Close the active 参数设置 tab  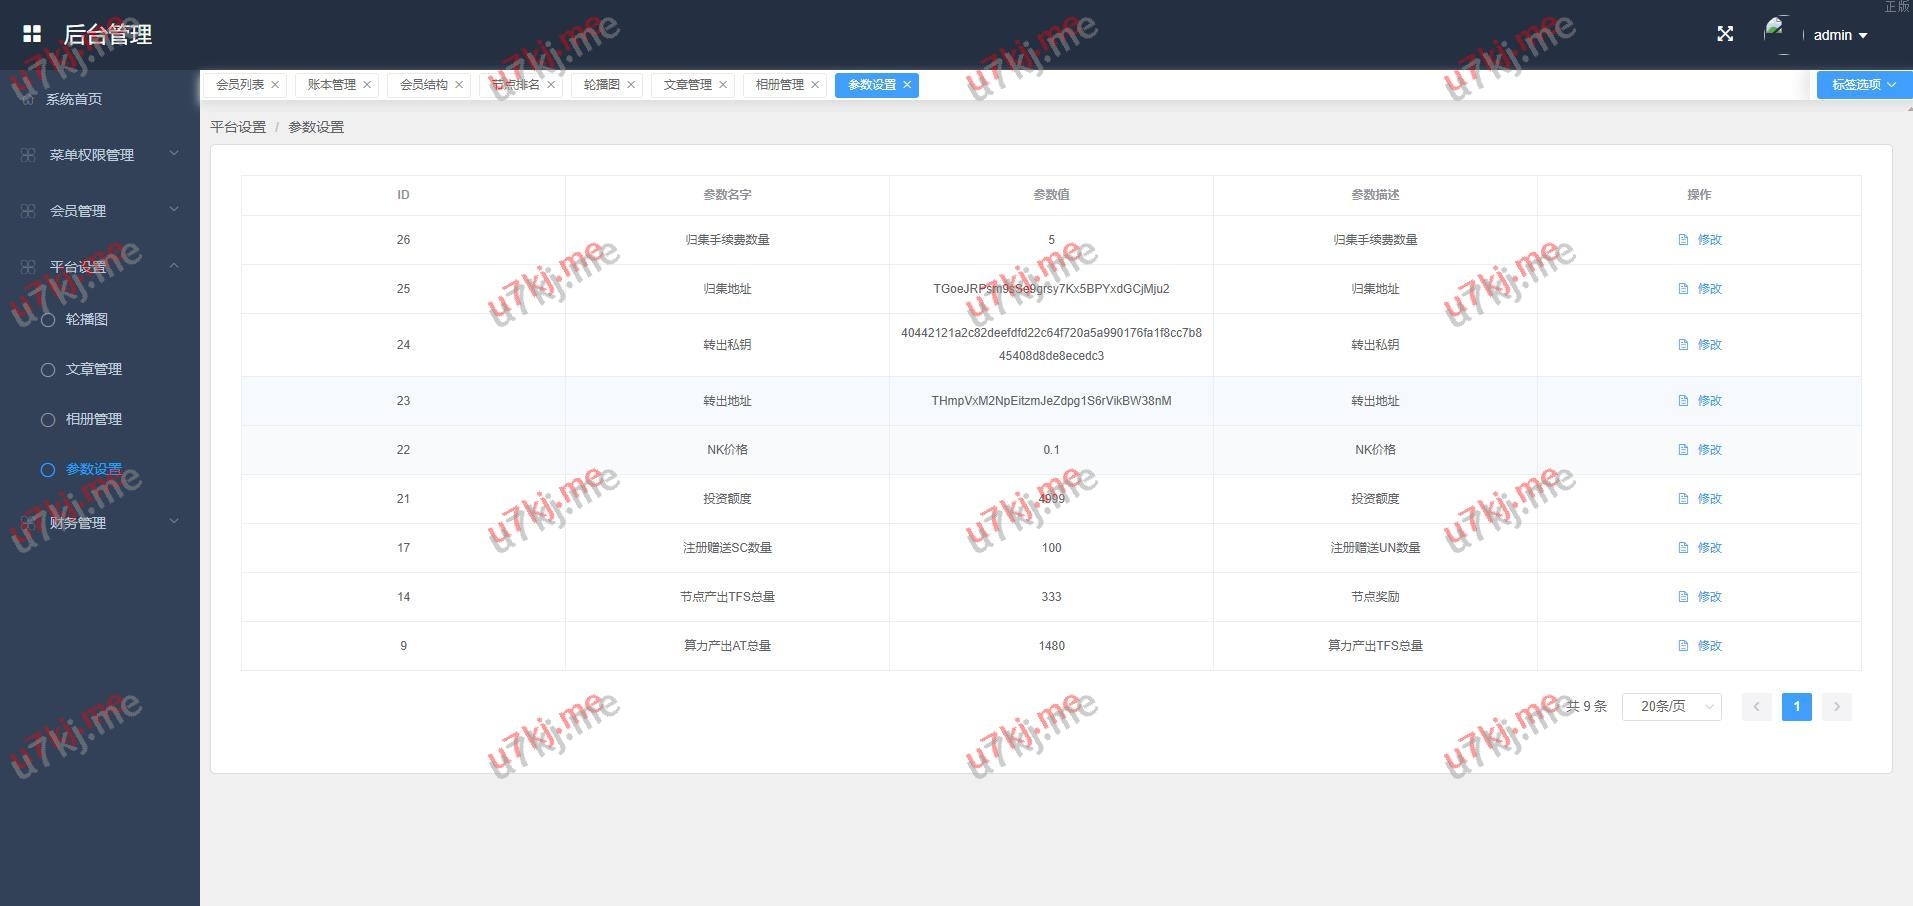[x=907, y=85]
